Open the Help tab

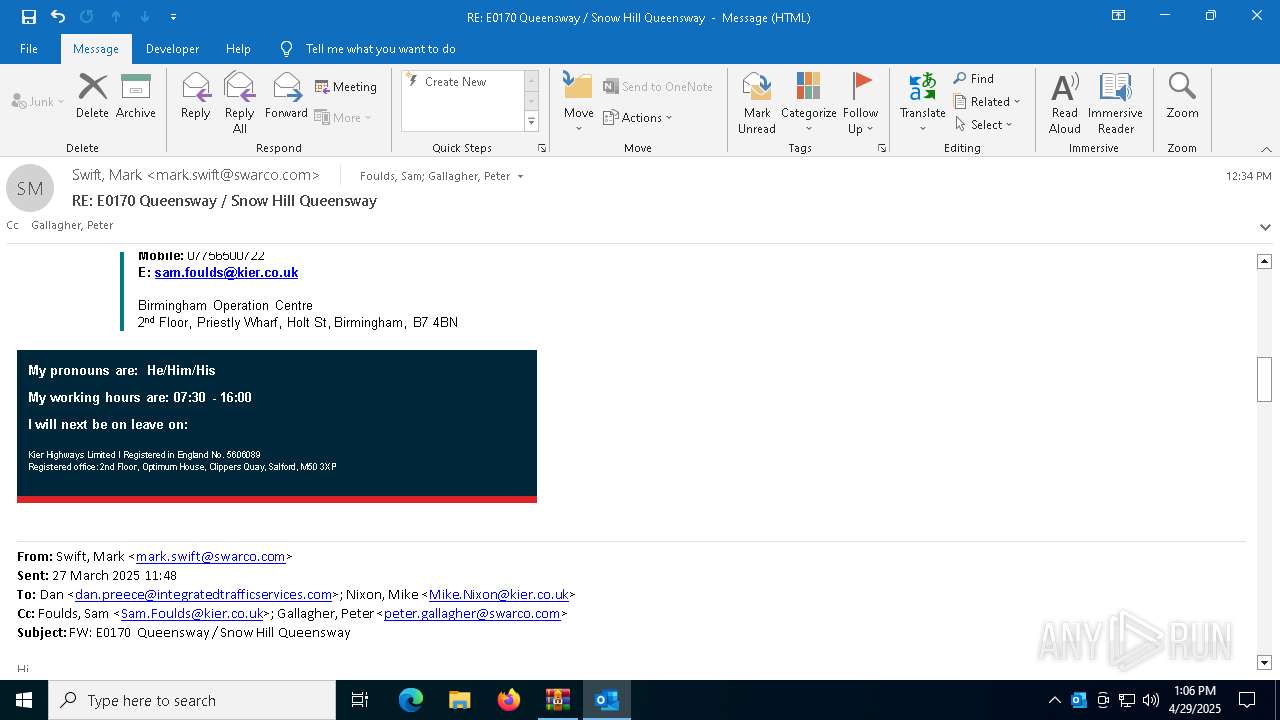tap(238, 48)
